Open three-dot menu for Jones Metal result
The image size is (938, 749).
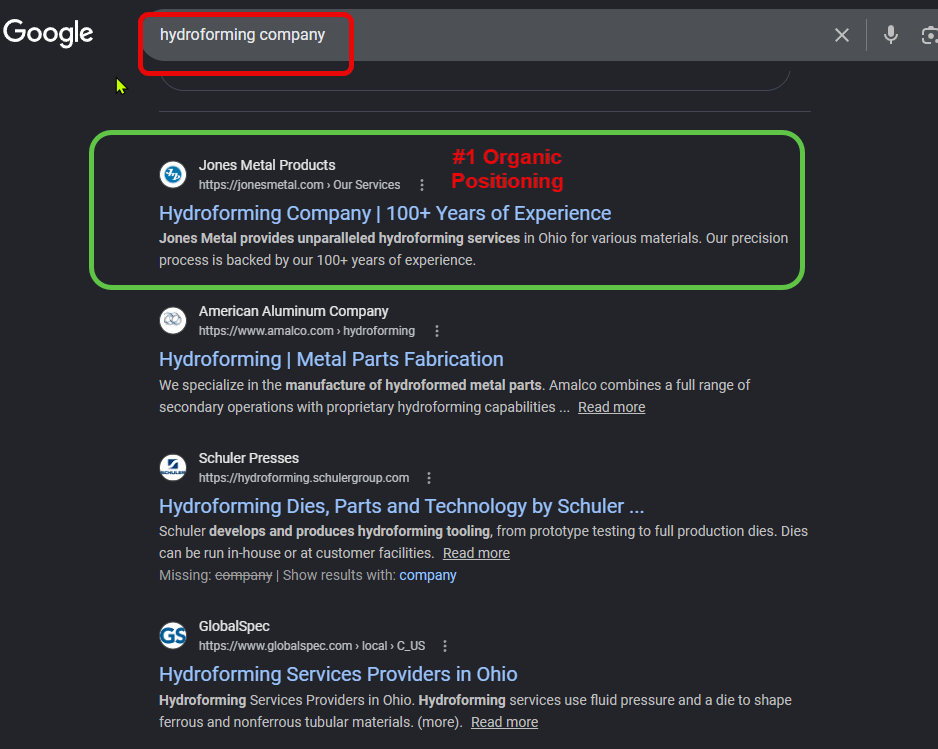tap(422, 185)
